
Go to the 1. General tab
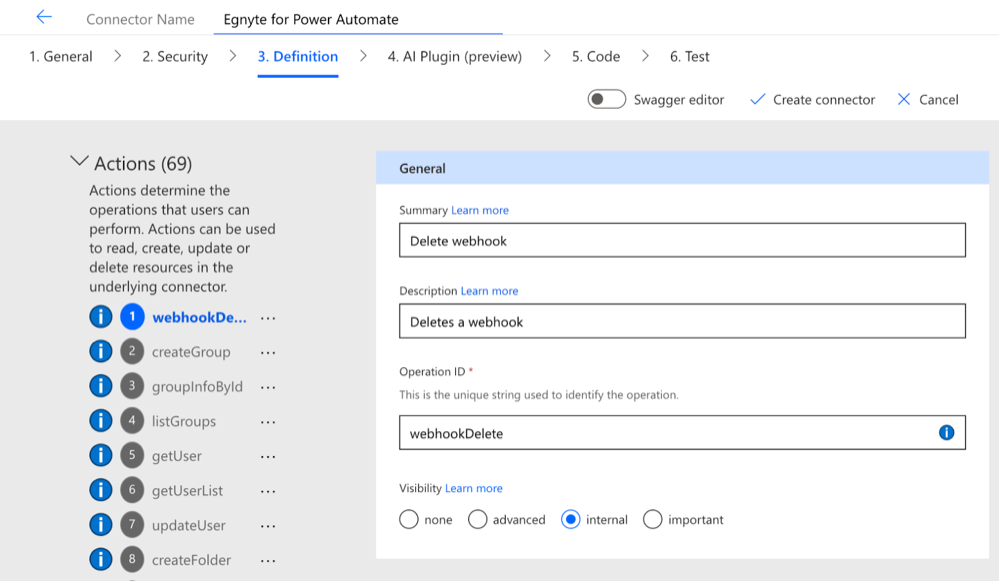(x=61, y=57)
